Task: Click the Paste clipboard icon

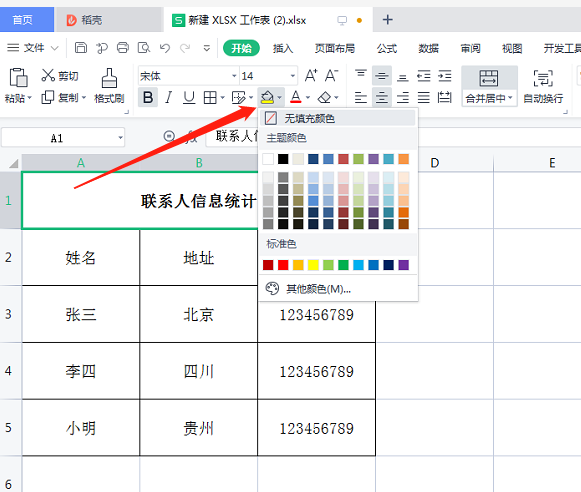Action: 18,77
